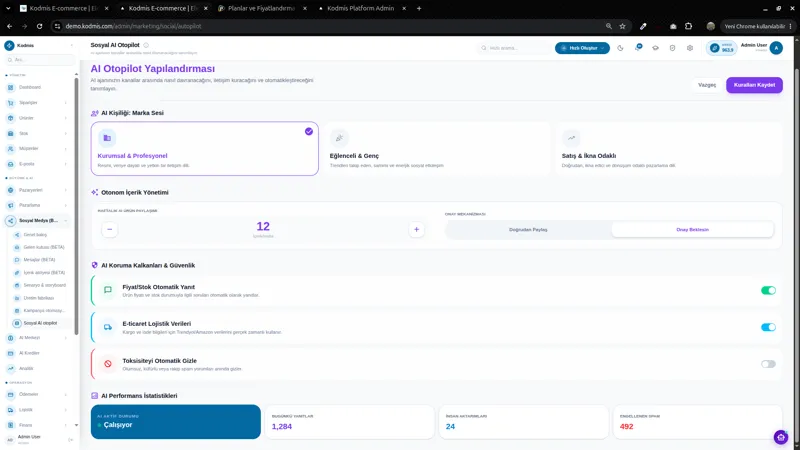Expand the Siparişler submenu chevron
The width and height of the screenshot is (800, 450).
point(66,103)
